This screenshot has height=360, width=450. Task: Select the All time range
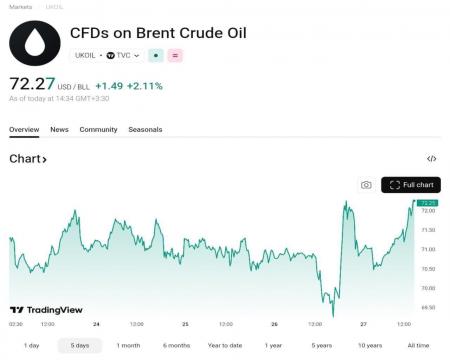click(x=418, y=346)
